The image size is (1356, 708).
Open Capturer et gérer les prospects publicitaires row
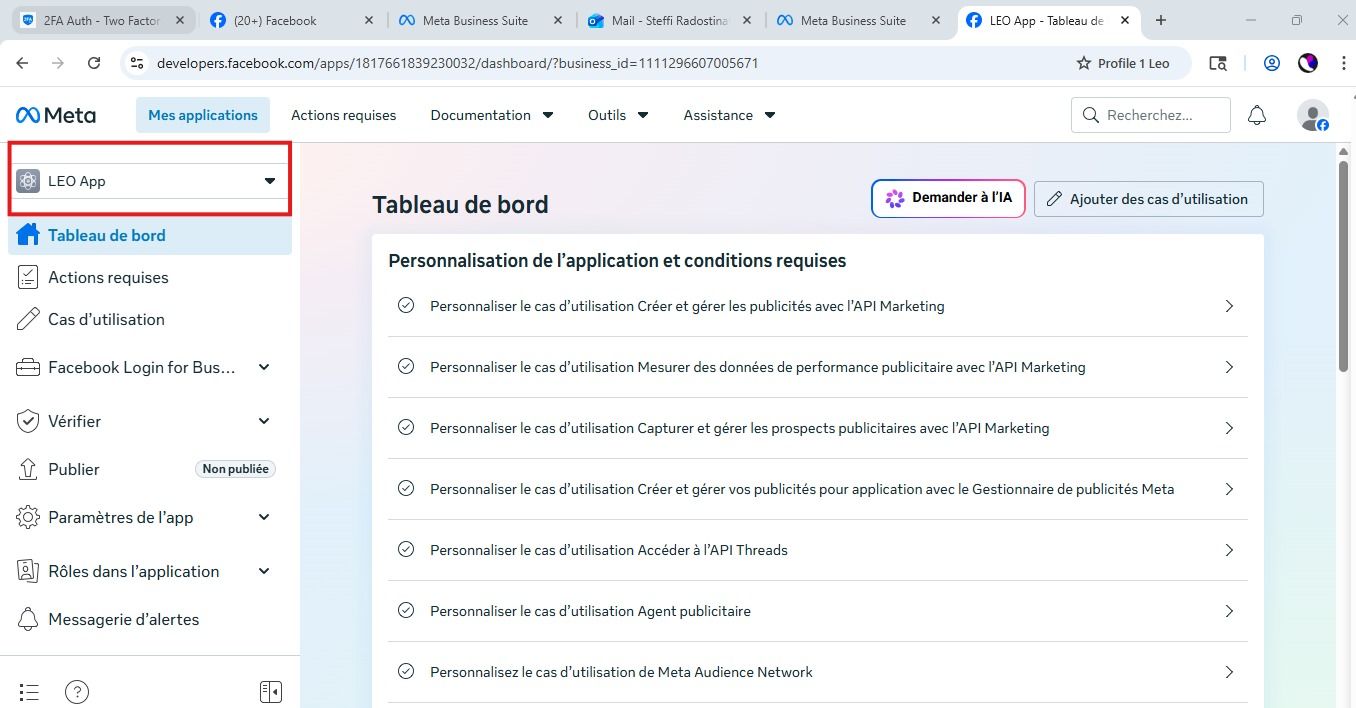click(x=818, y=428)
